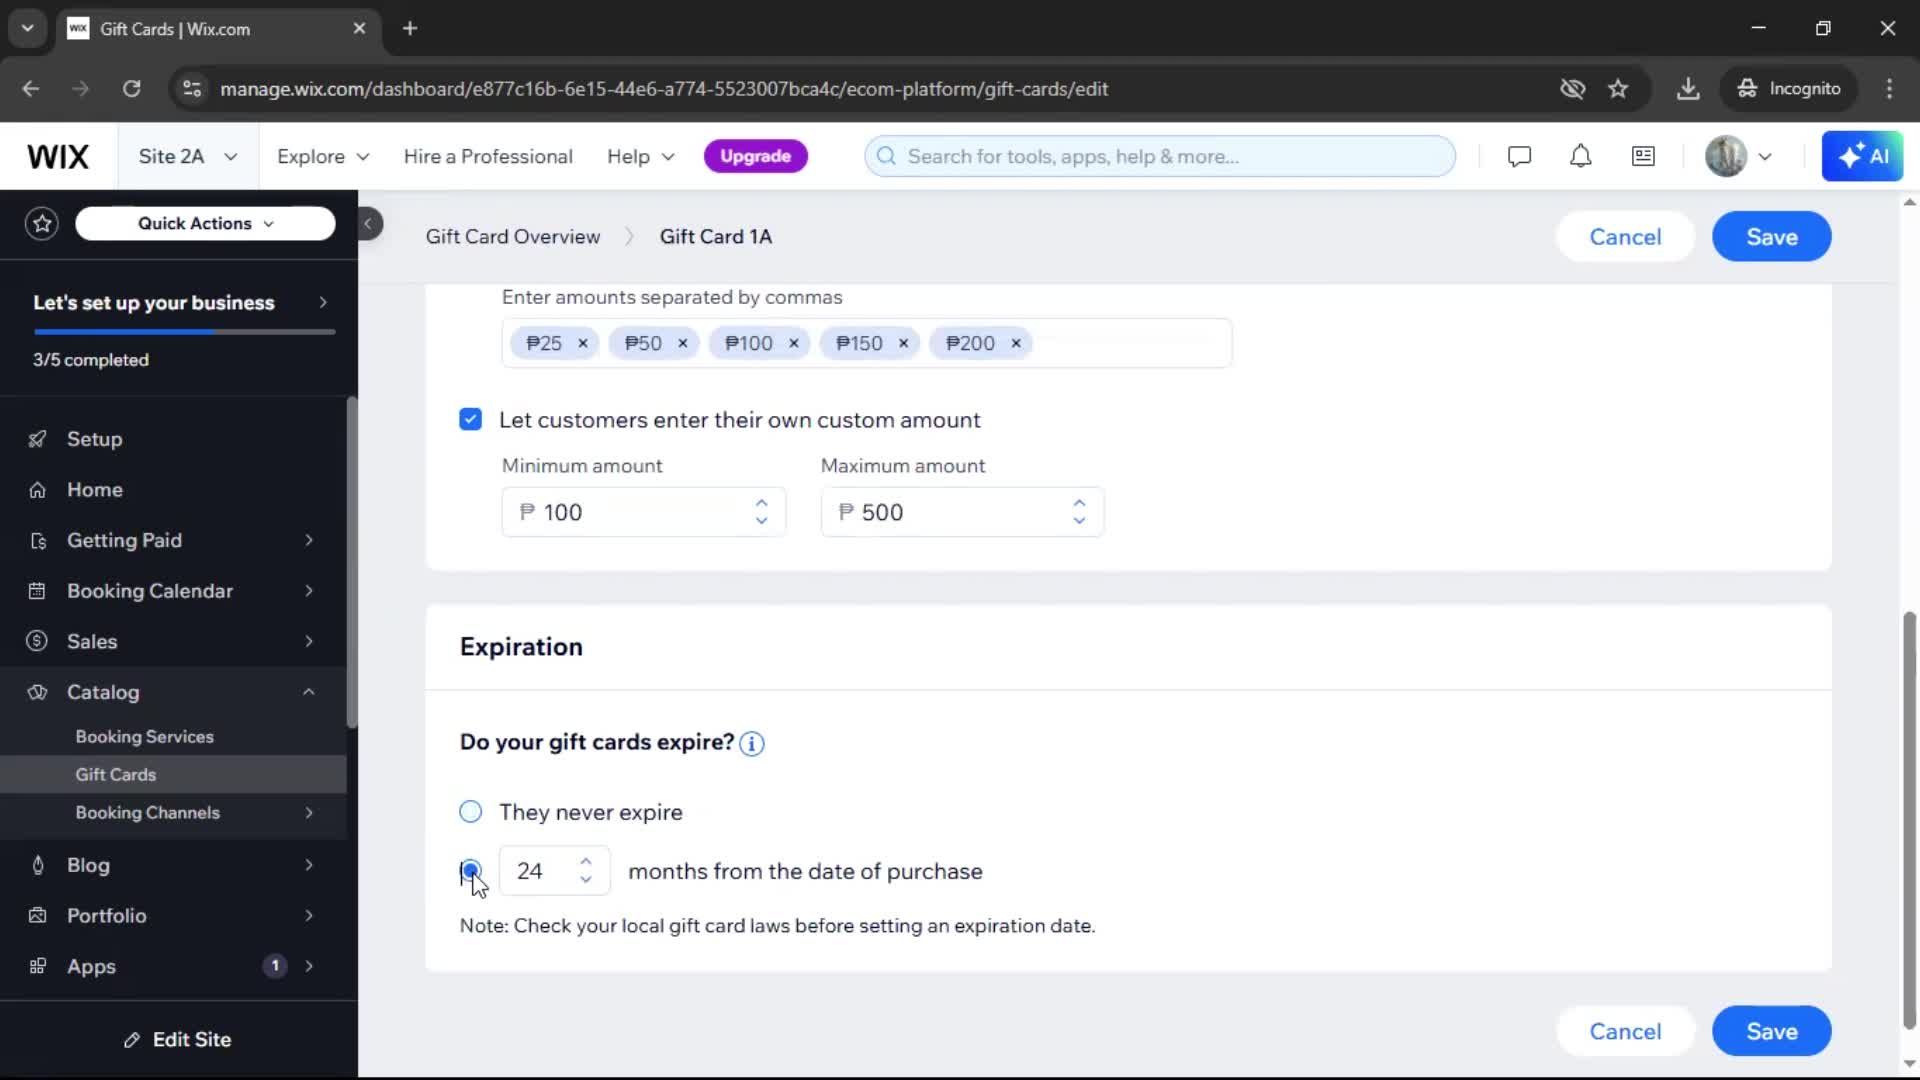Bookmark this page with star icon
Viewport: 1920px width, 1080px height.
pos(1618,88)
